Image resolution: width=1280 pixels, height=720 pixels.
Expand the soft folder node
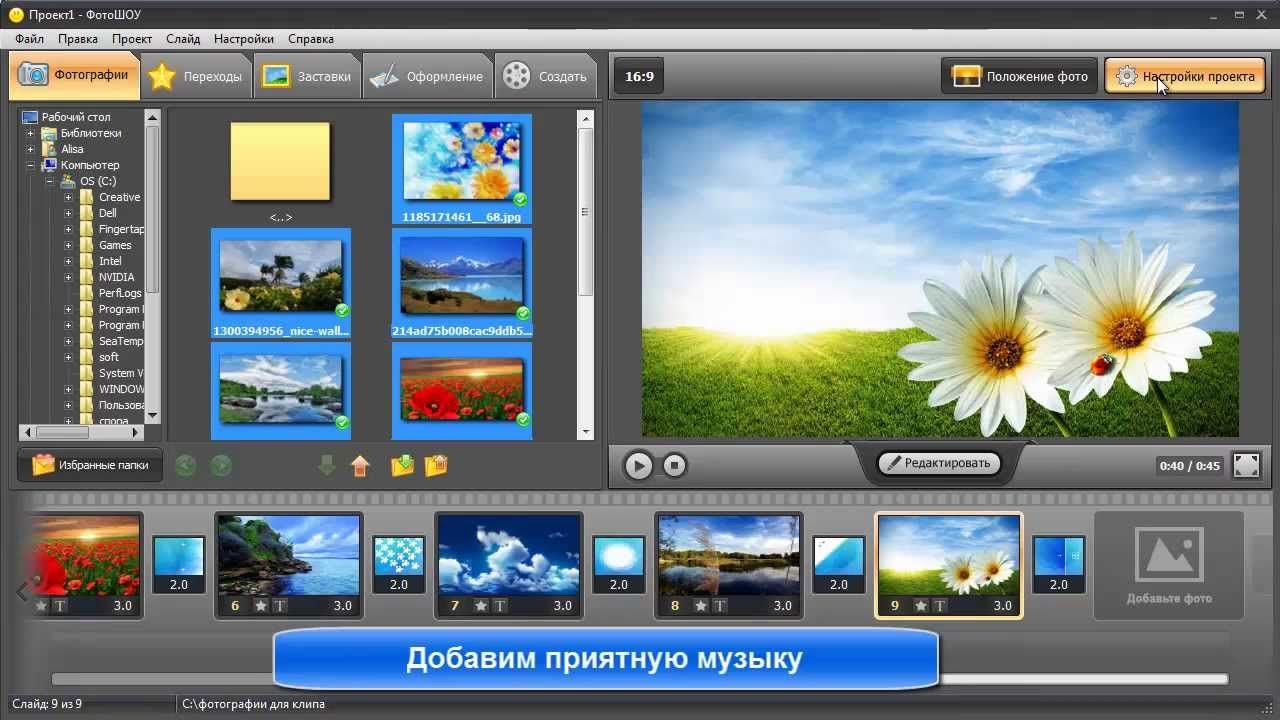pyautogui.click(x=68, y=357)
